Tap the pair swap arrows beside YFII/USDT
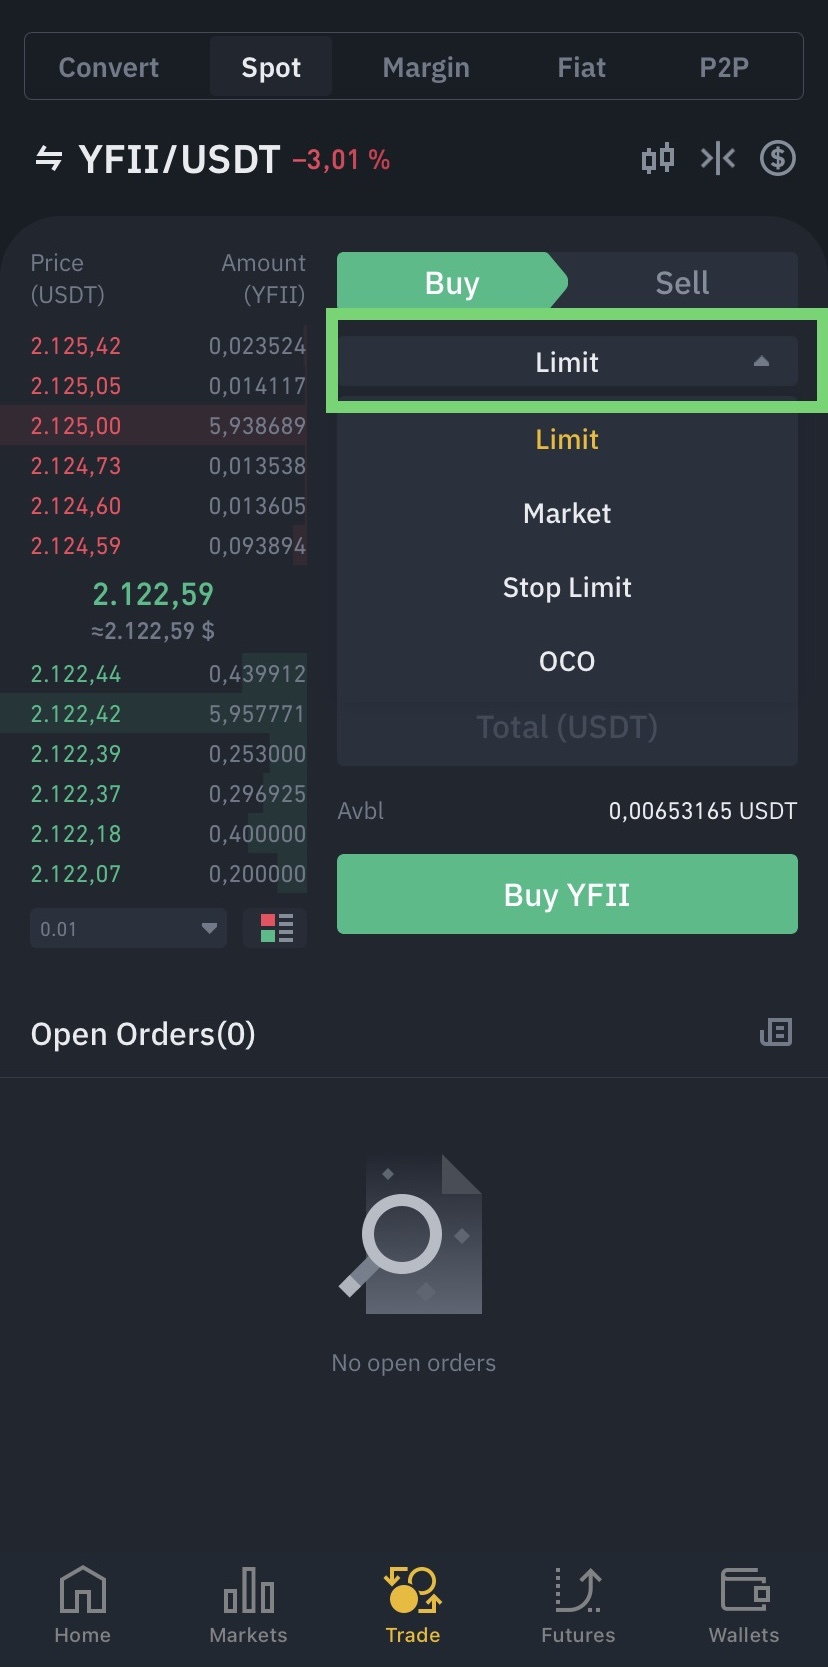Image resolution: width=828 pixels, height=1667 pixels. (x=49, y=158)
